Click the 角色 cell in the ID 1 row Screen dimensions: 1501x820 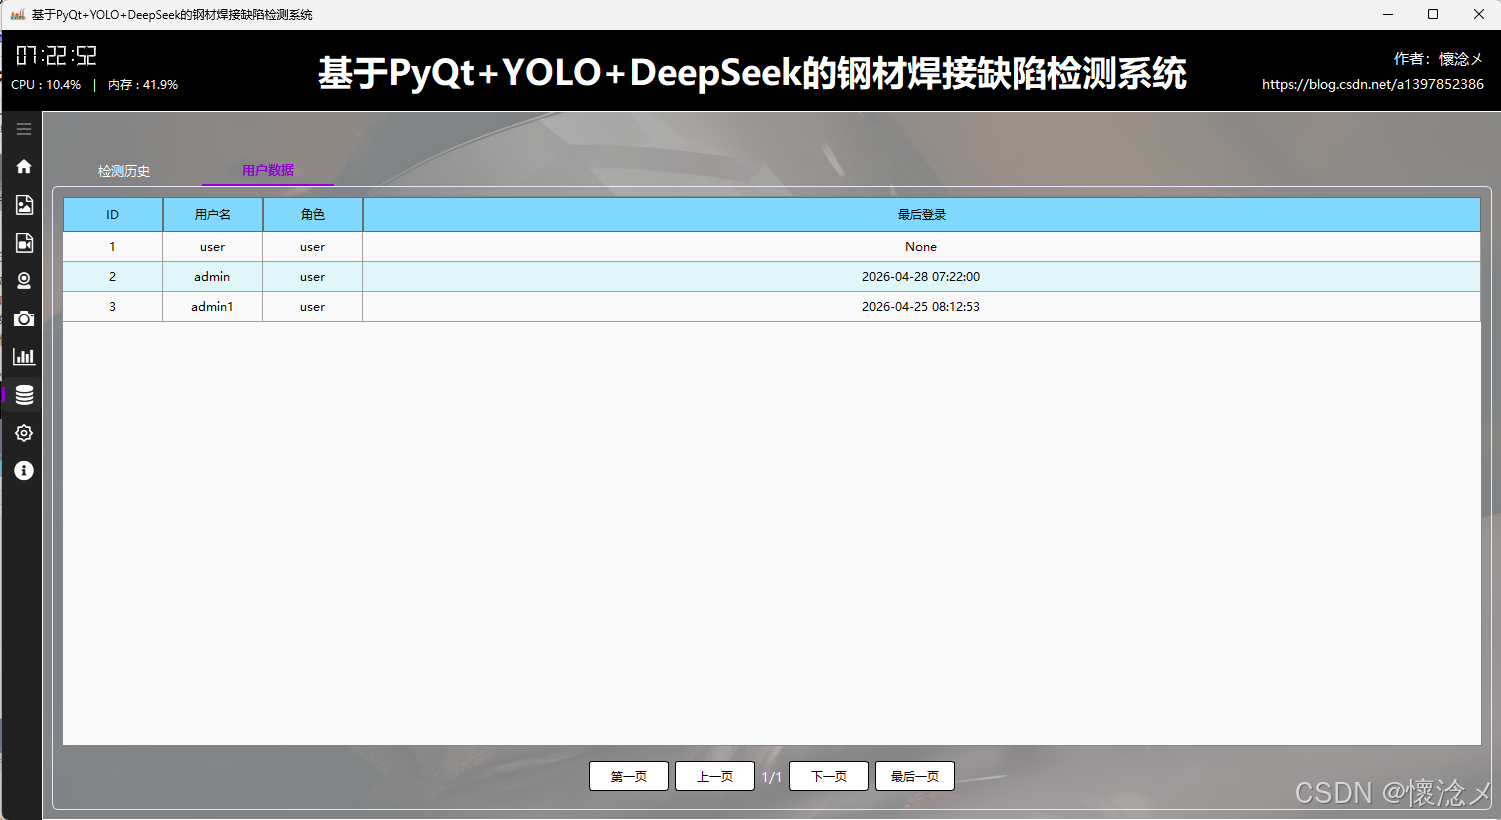pyautogui.click(x=313, y=247)
